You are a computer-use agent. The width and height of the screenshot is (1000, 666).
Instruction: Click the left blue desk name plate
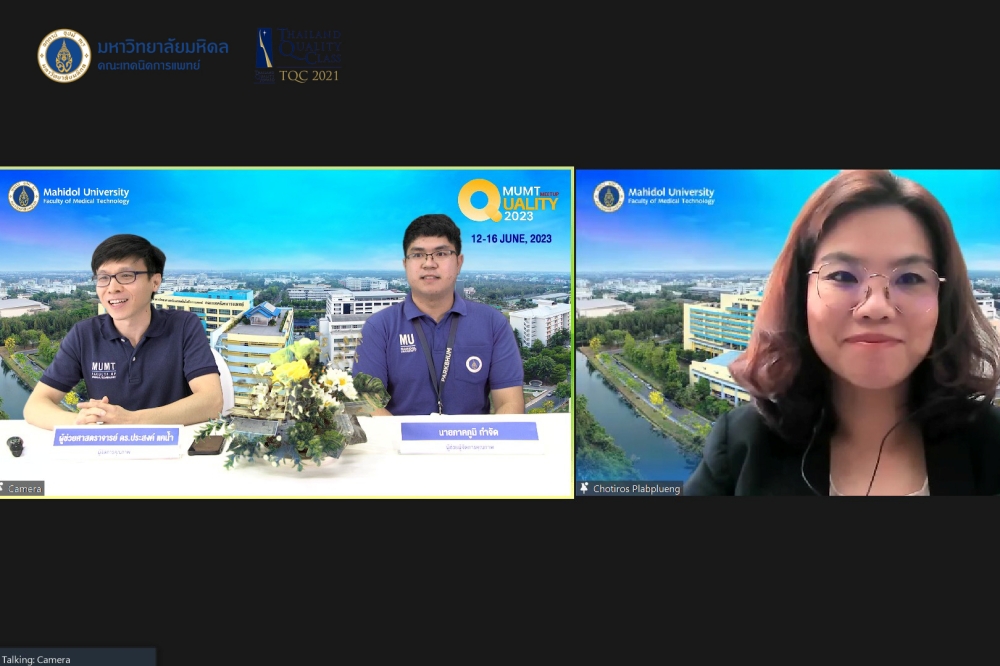pyautogui.click(x=115, y=437)
